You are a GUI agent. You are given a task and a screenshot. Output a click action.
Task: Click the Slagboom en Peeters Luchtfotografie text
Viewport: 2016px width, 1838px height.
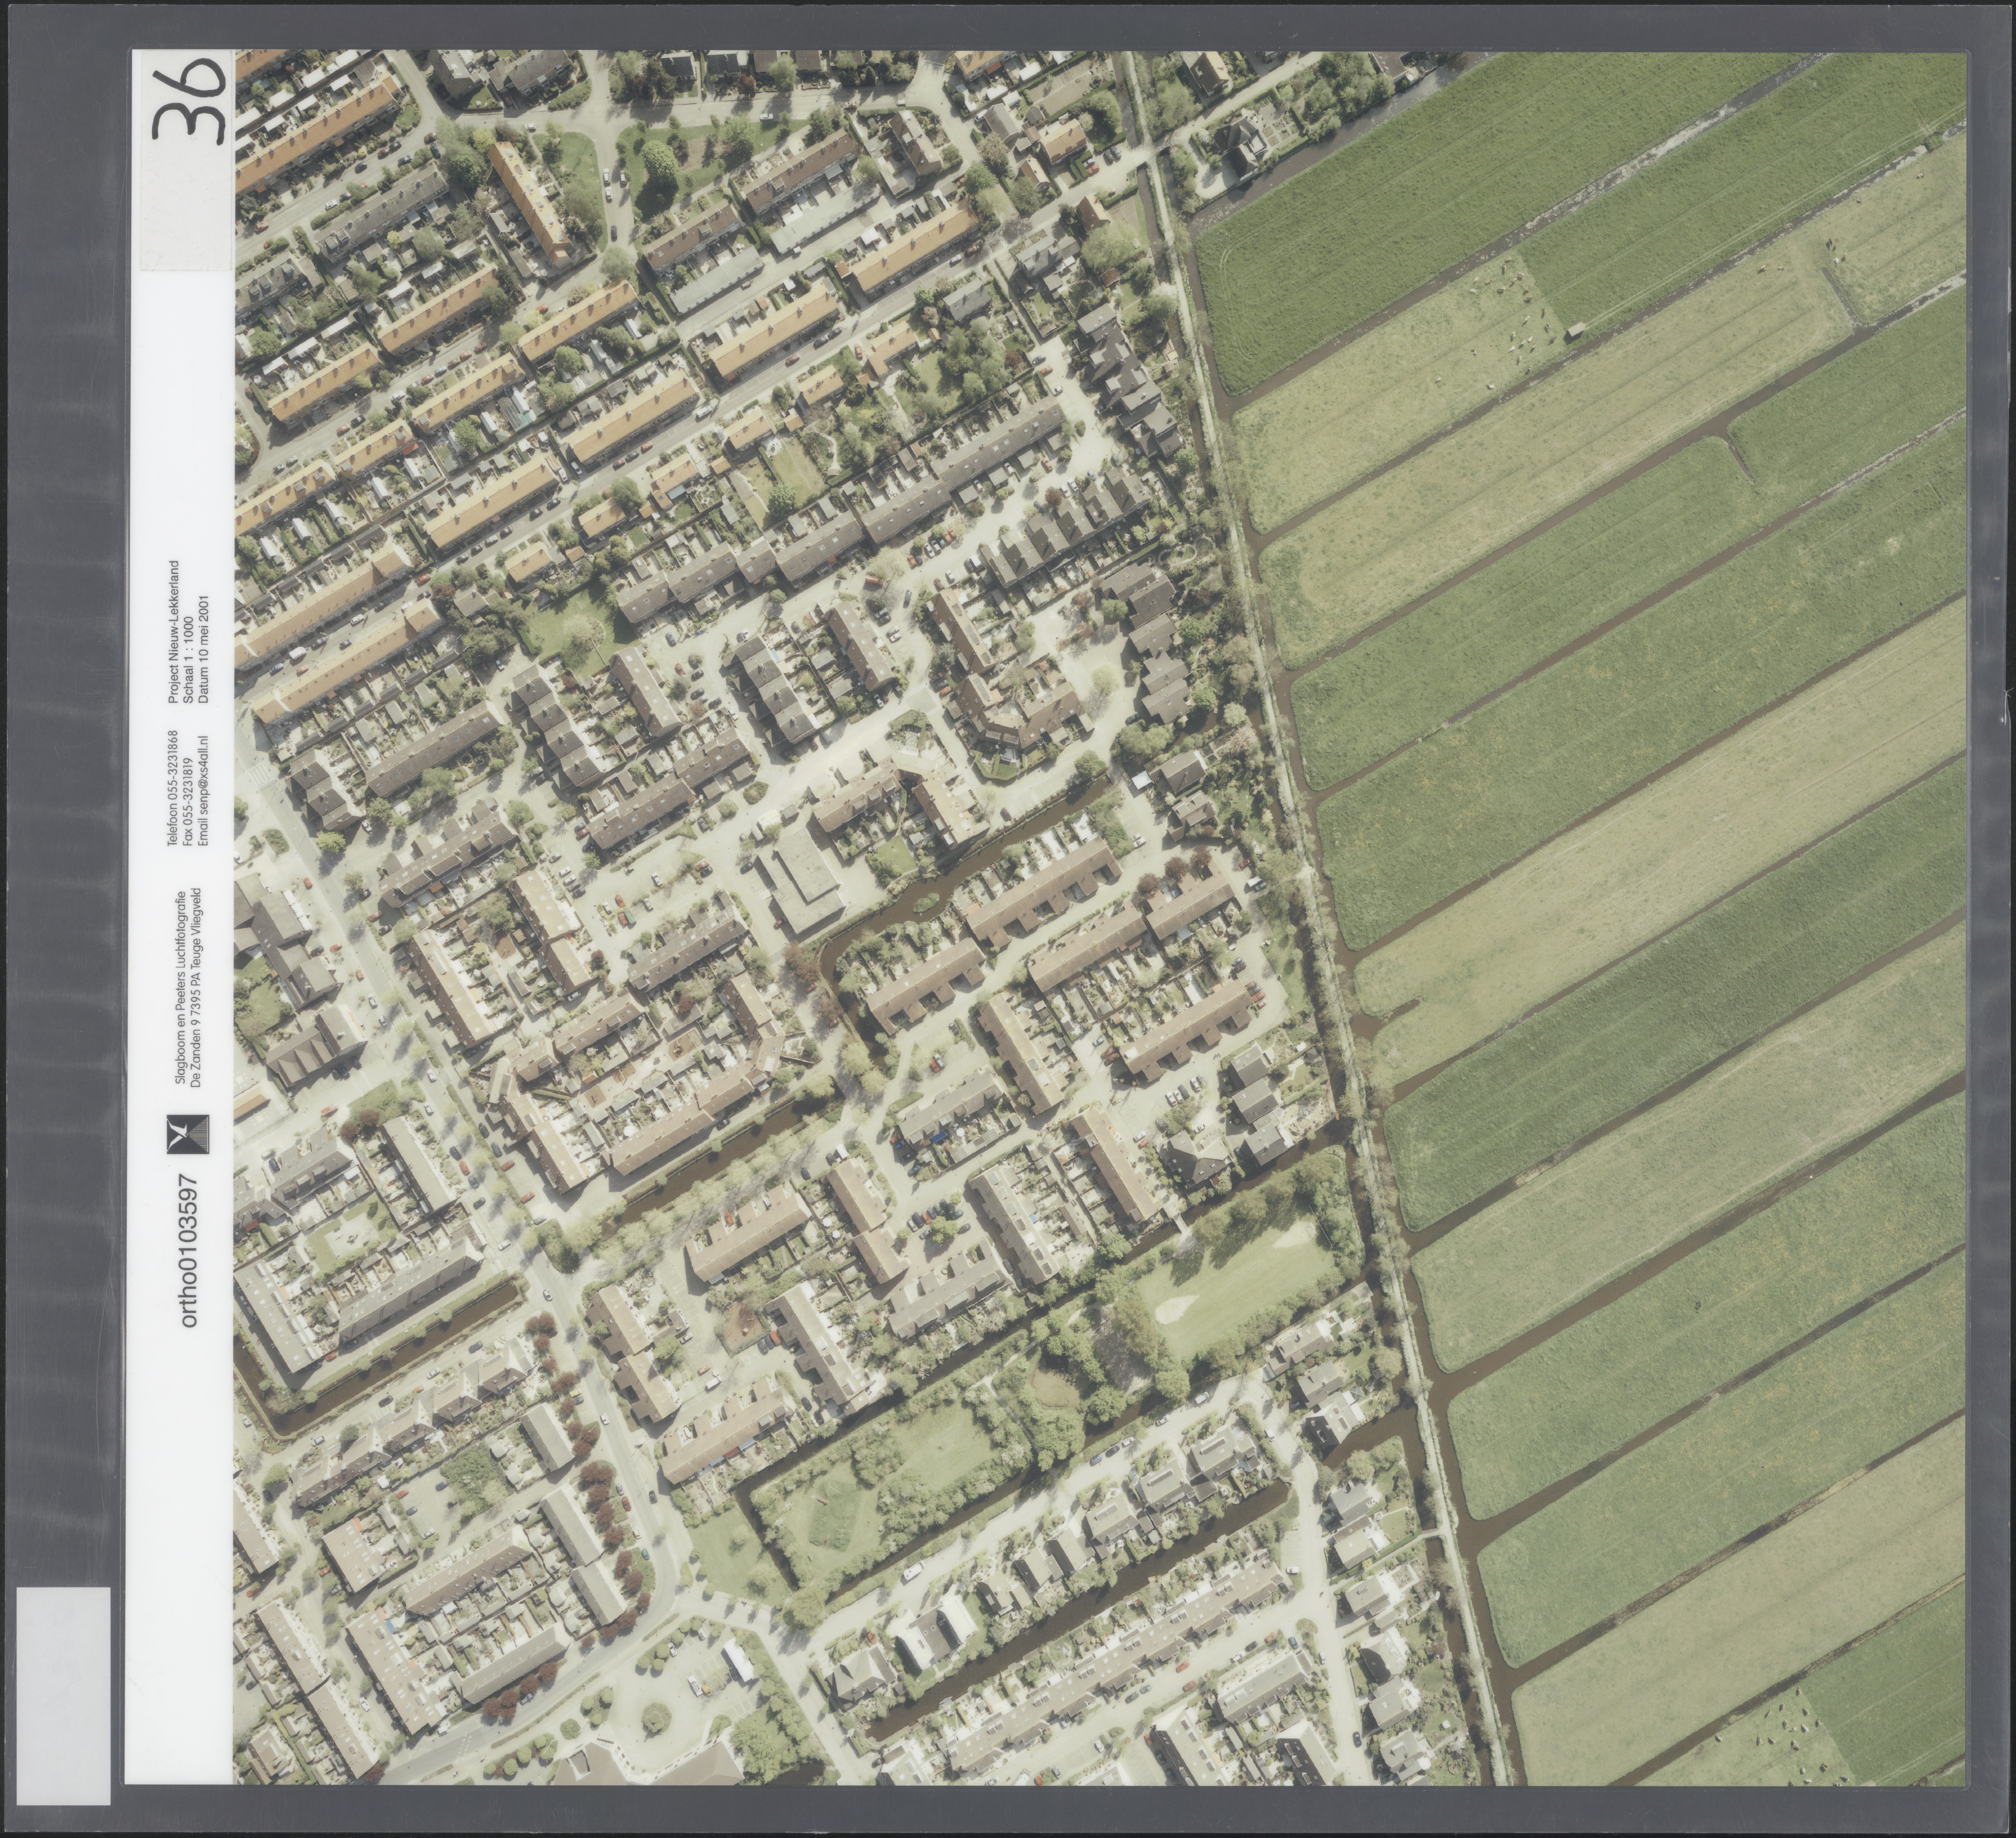(180, 989)
